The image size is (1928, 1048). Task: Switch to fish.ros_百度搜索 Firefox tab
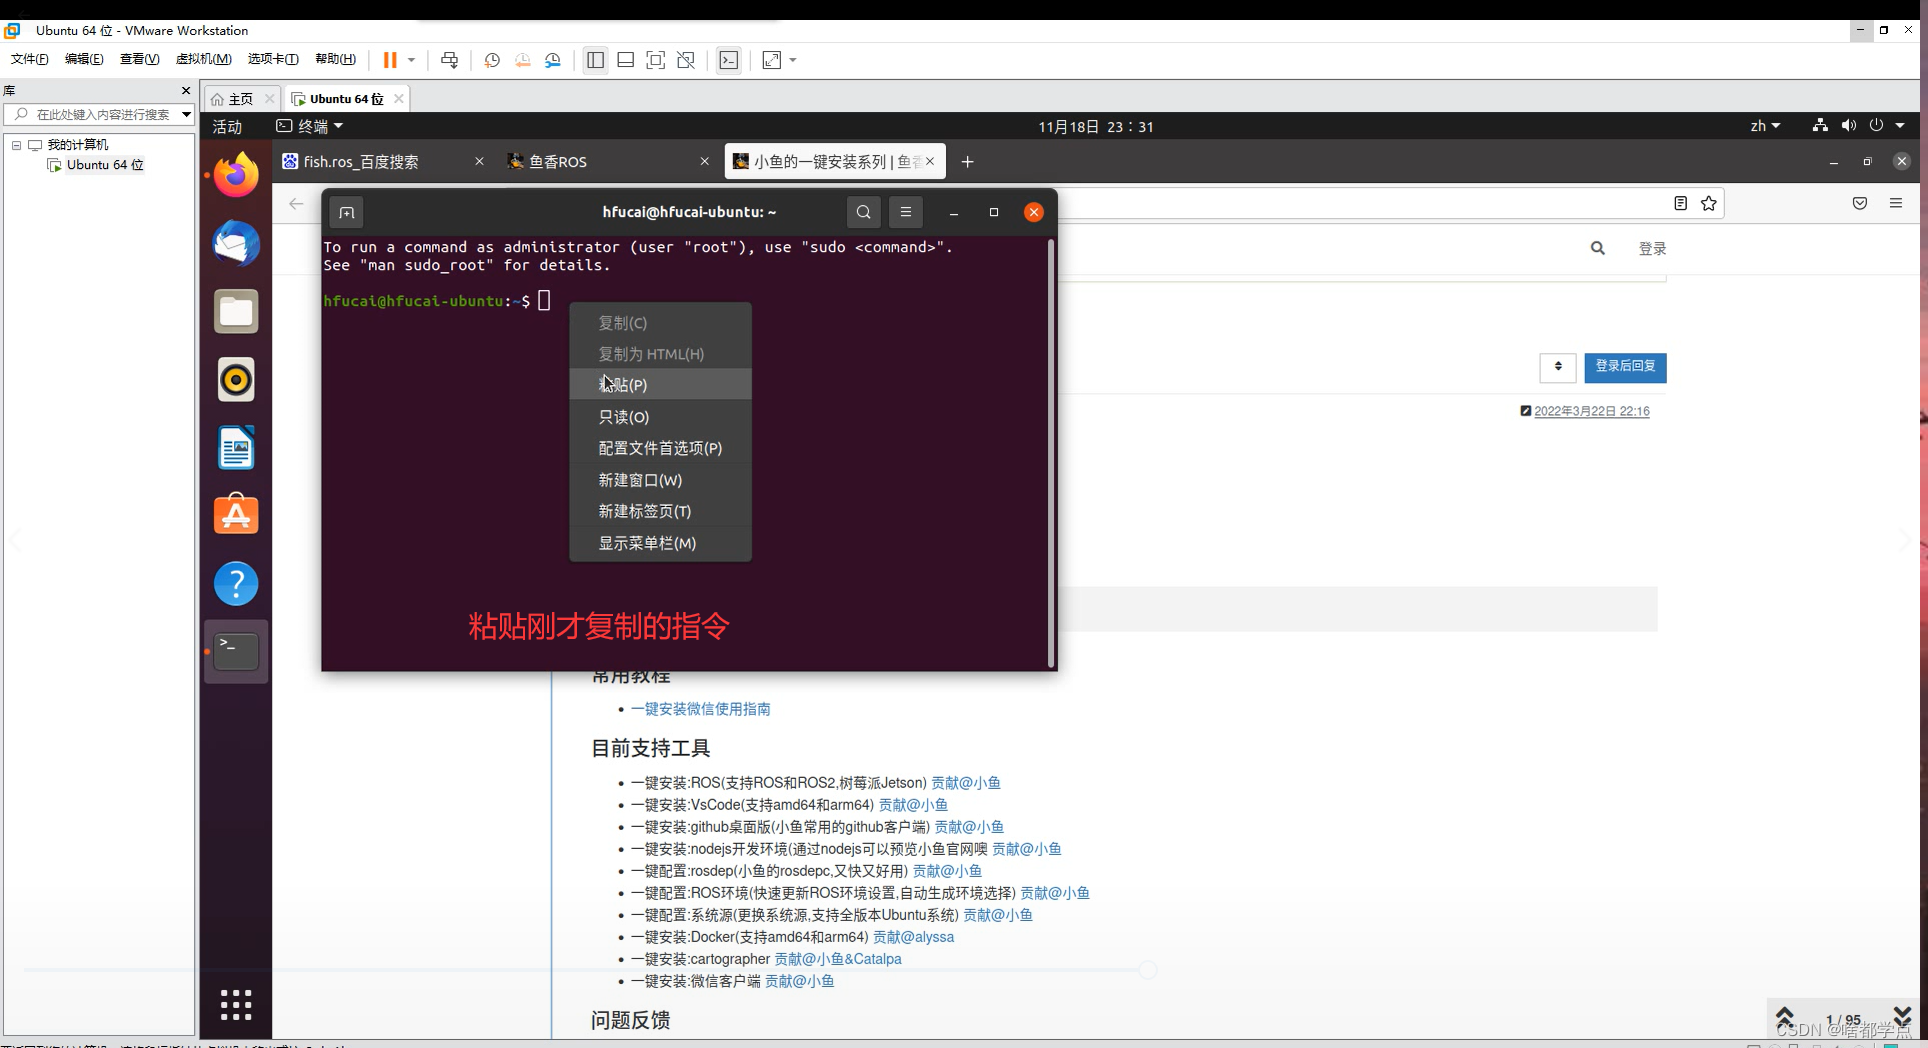point(382,162)
